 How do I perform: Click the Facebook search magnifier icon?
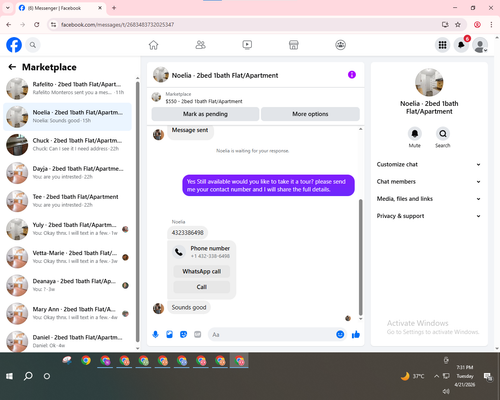pos(33,45)
